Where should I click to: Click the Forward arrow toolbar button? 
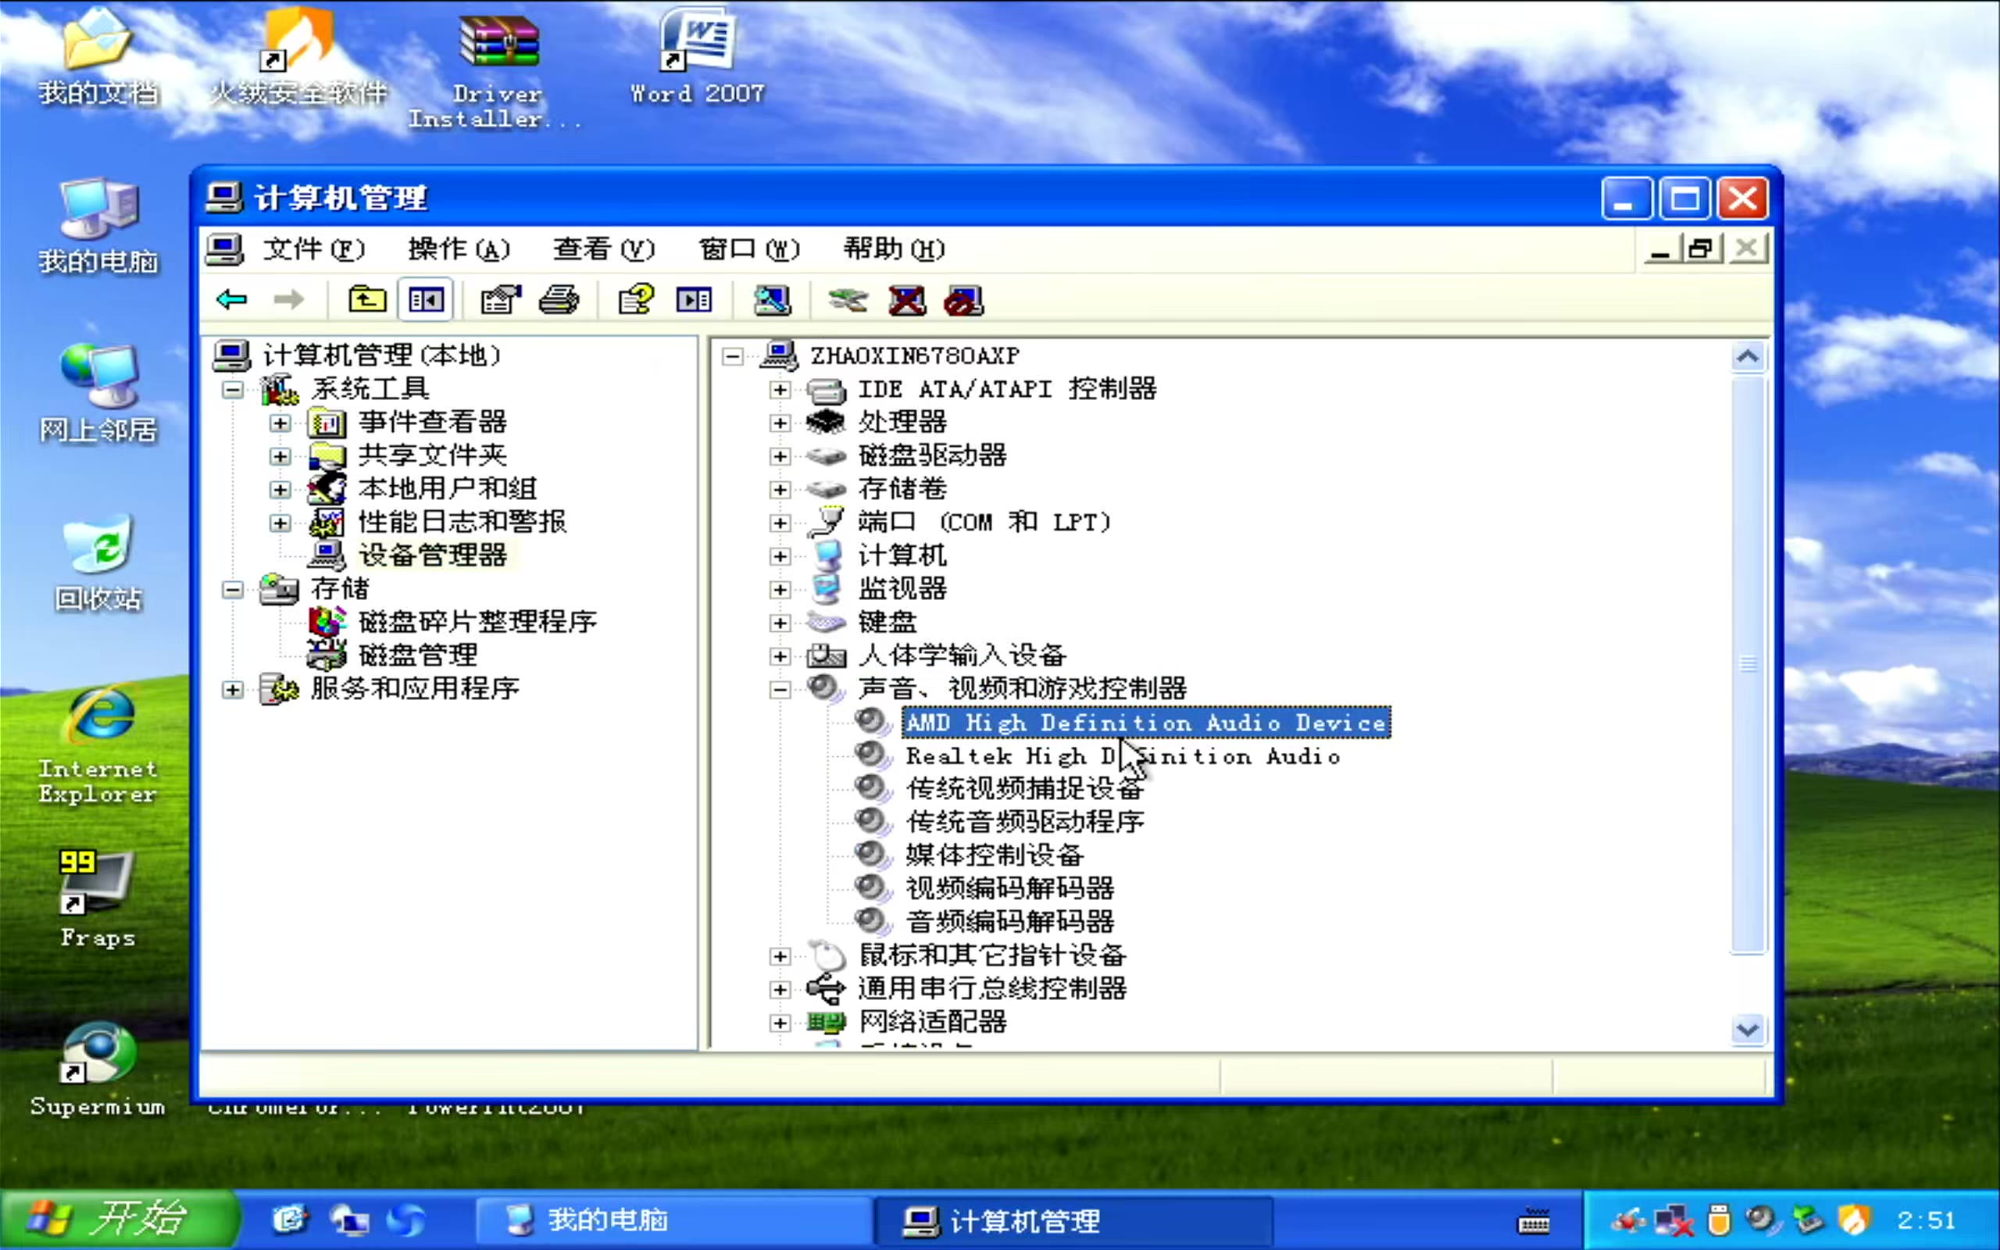coord(289,299)
